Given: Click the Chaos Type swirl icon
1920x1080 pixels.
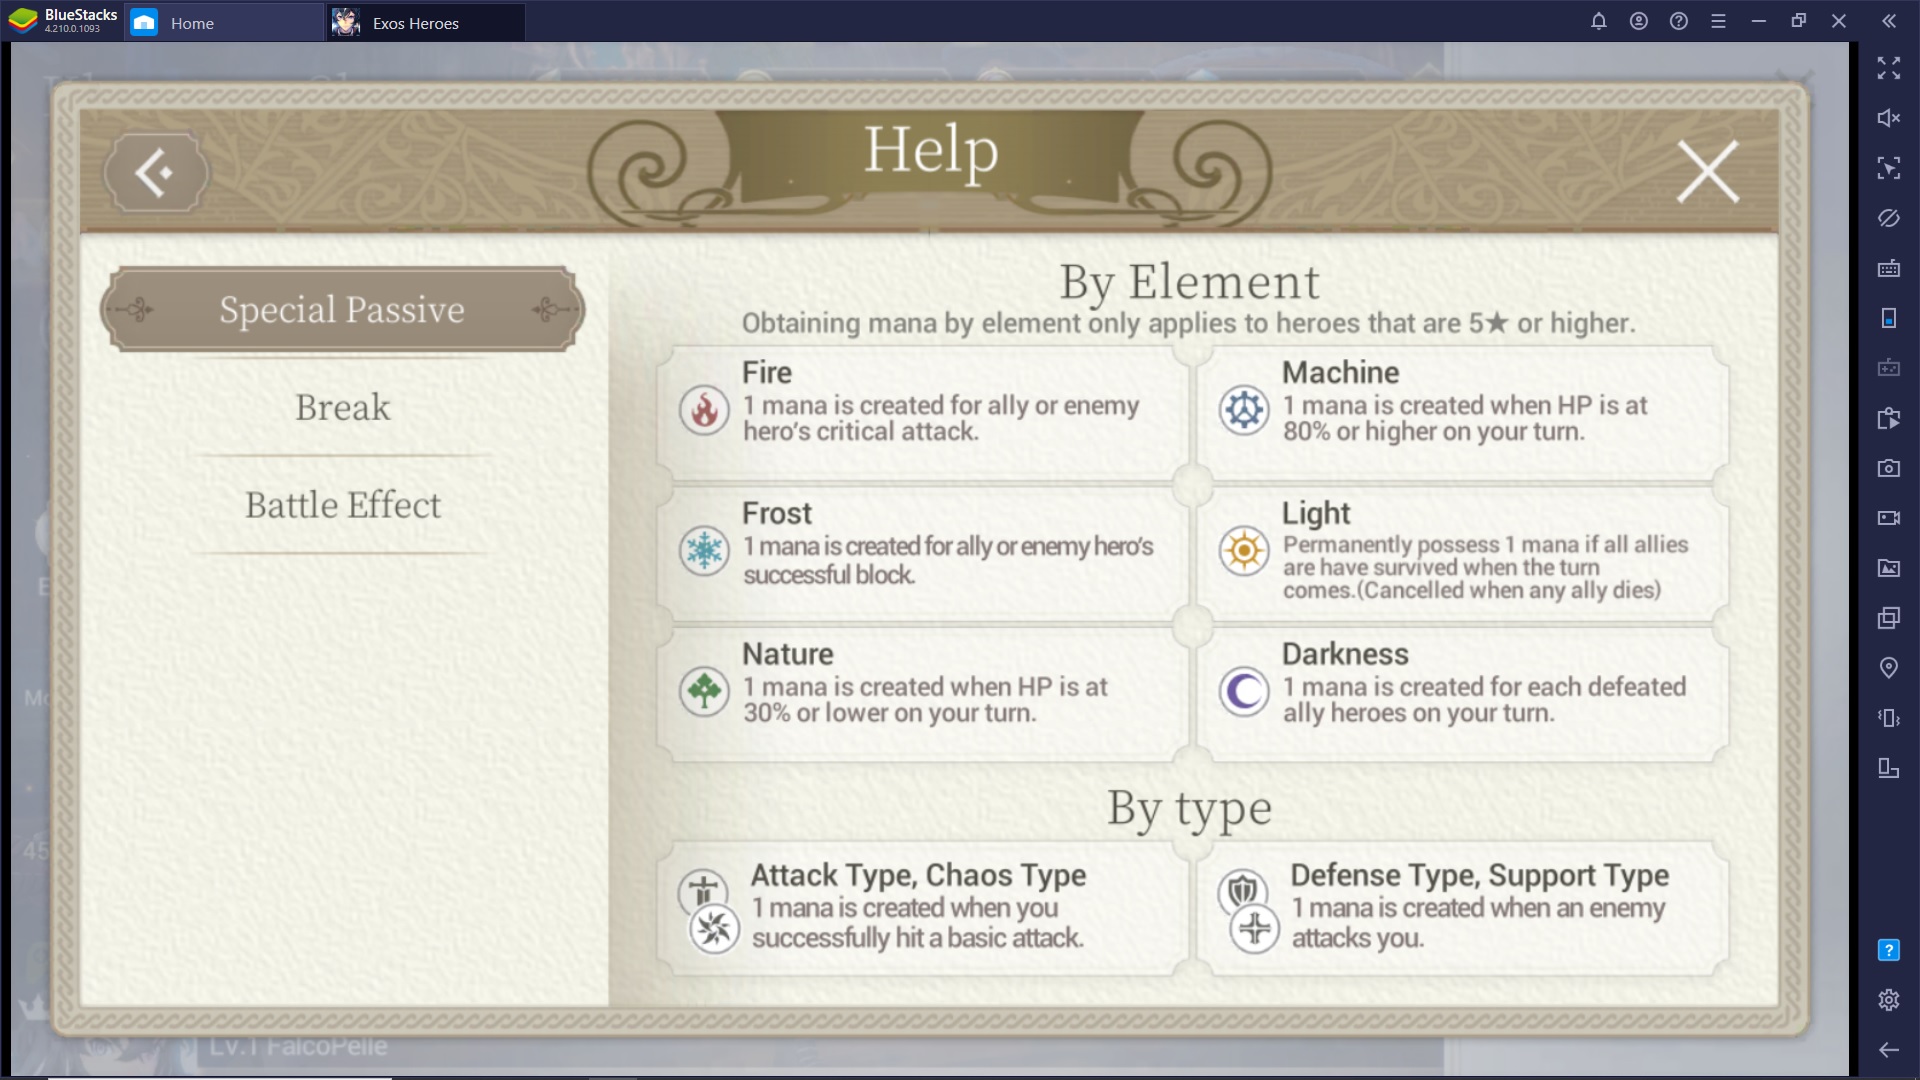Looking at the screenshot, I should (715, 929).
